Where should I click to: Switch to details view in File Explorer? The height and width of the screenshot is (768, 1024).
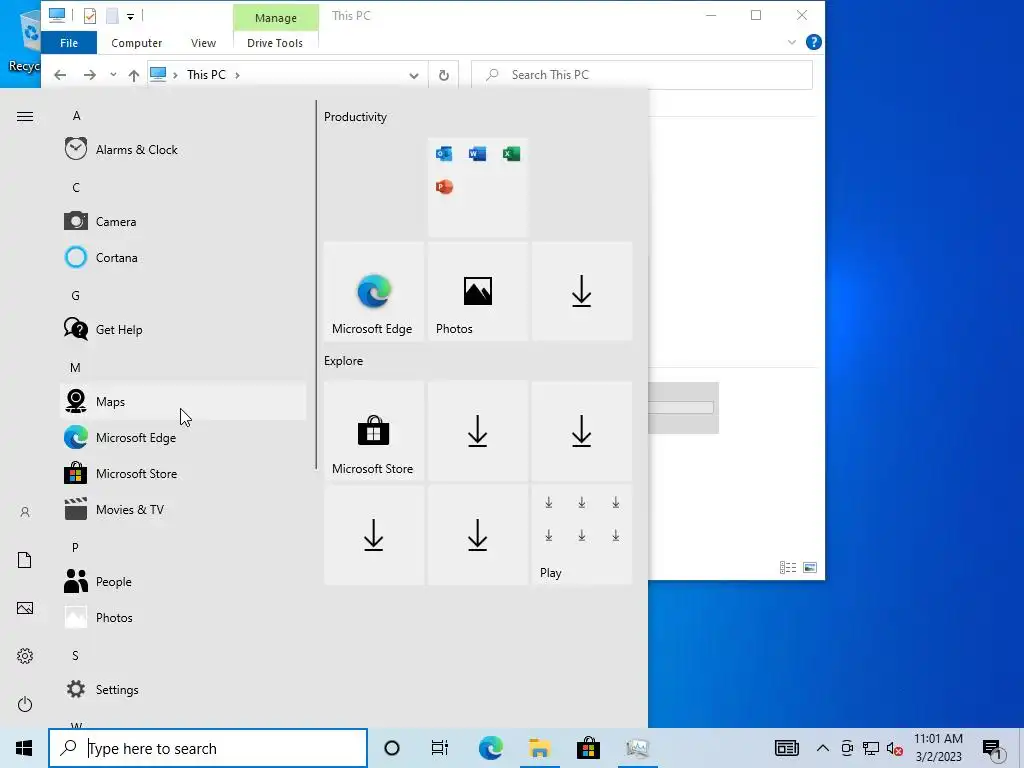788,568
